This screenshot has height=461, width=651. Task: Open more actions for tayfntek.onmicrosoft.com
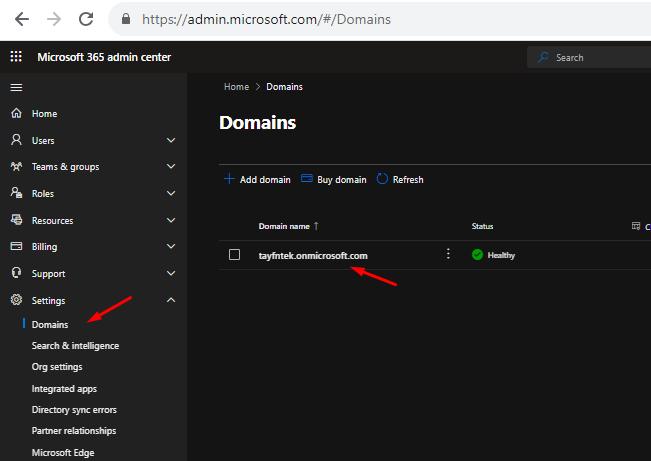coord(448,254)
